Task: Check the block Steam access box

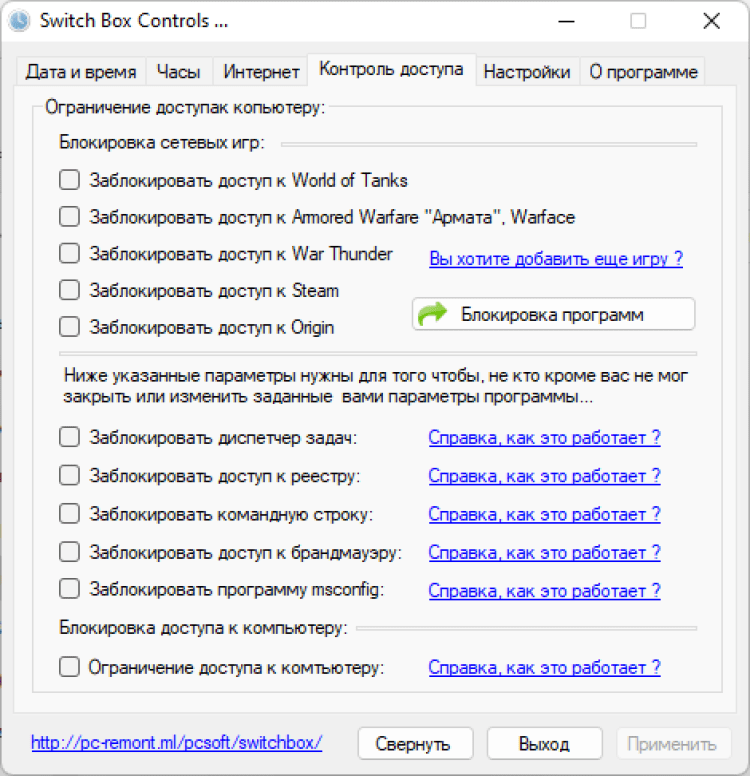Action: coord(69,291)
